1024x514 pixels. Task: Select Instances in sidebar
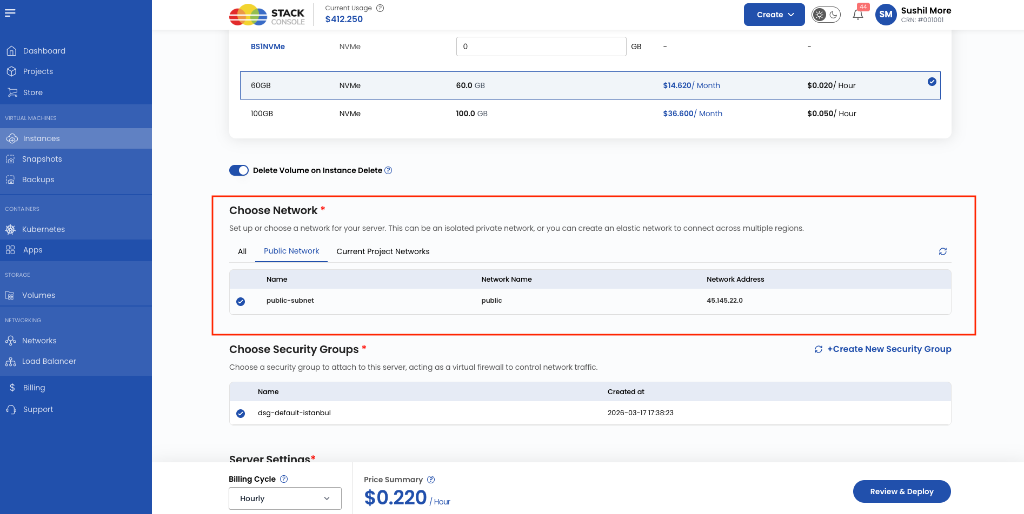pos(41,138)
